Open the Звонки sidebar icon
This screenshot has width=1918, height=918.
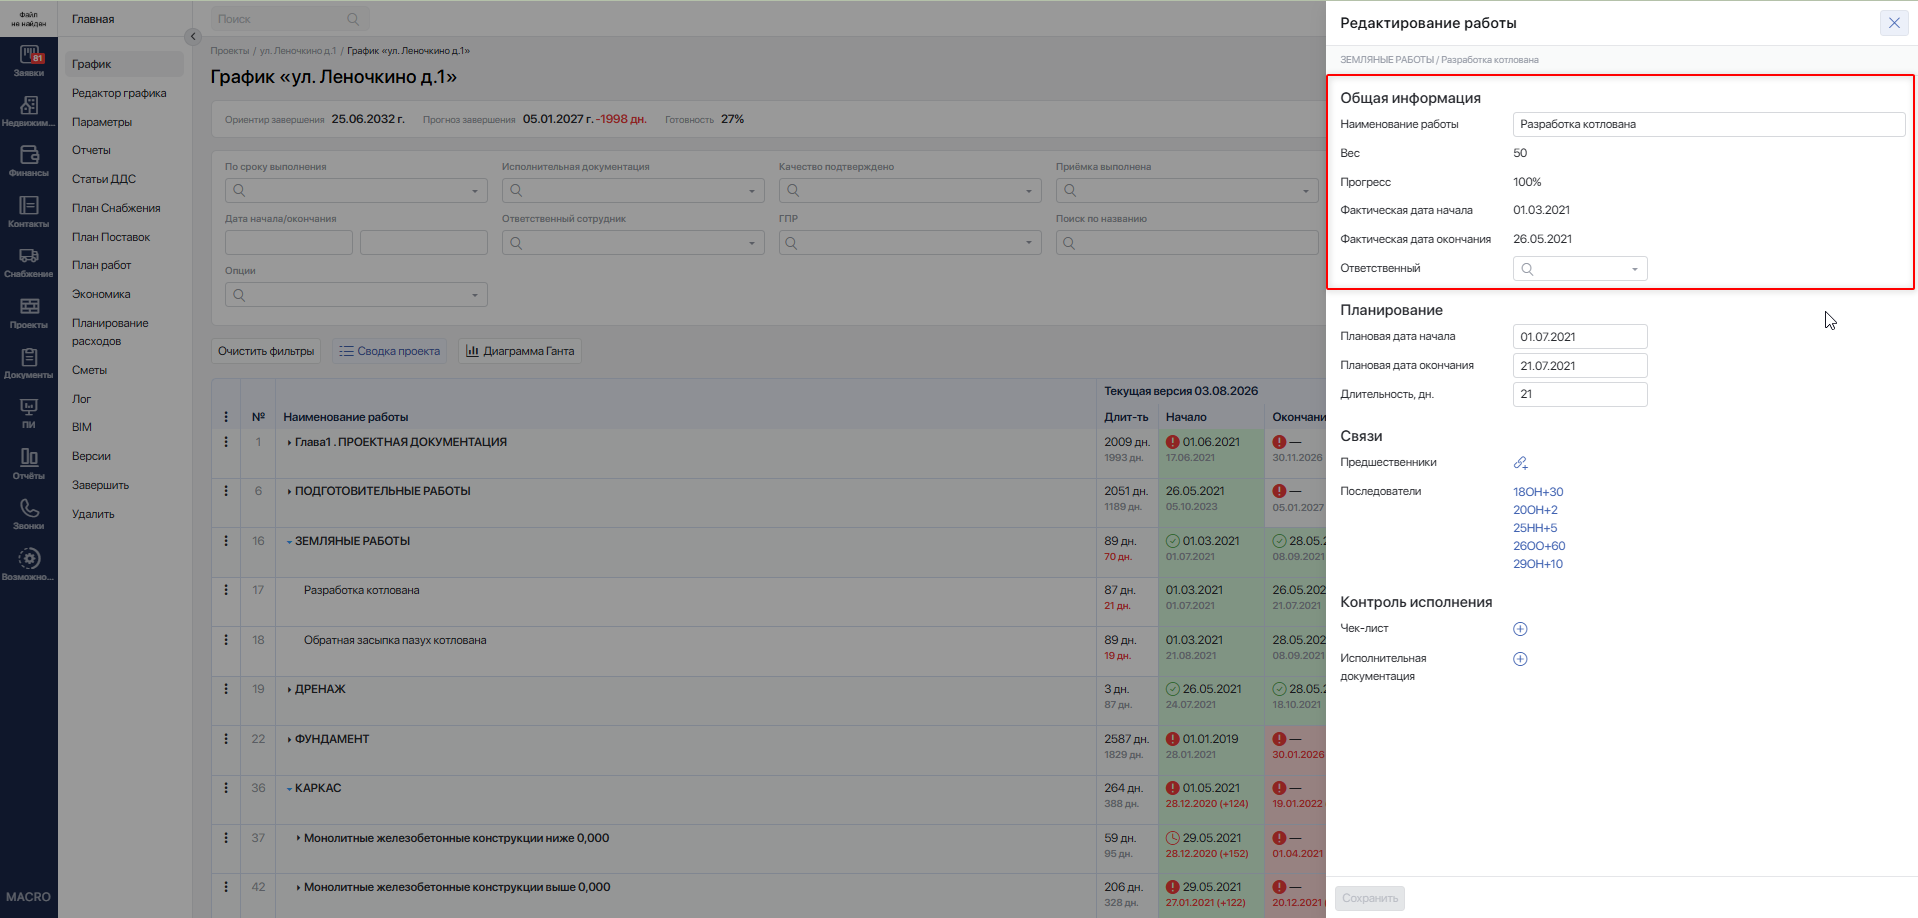(x=29, y=513)
